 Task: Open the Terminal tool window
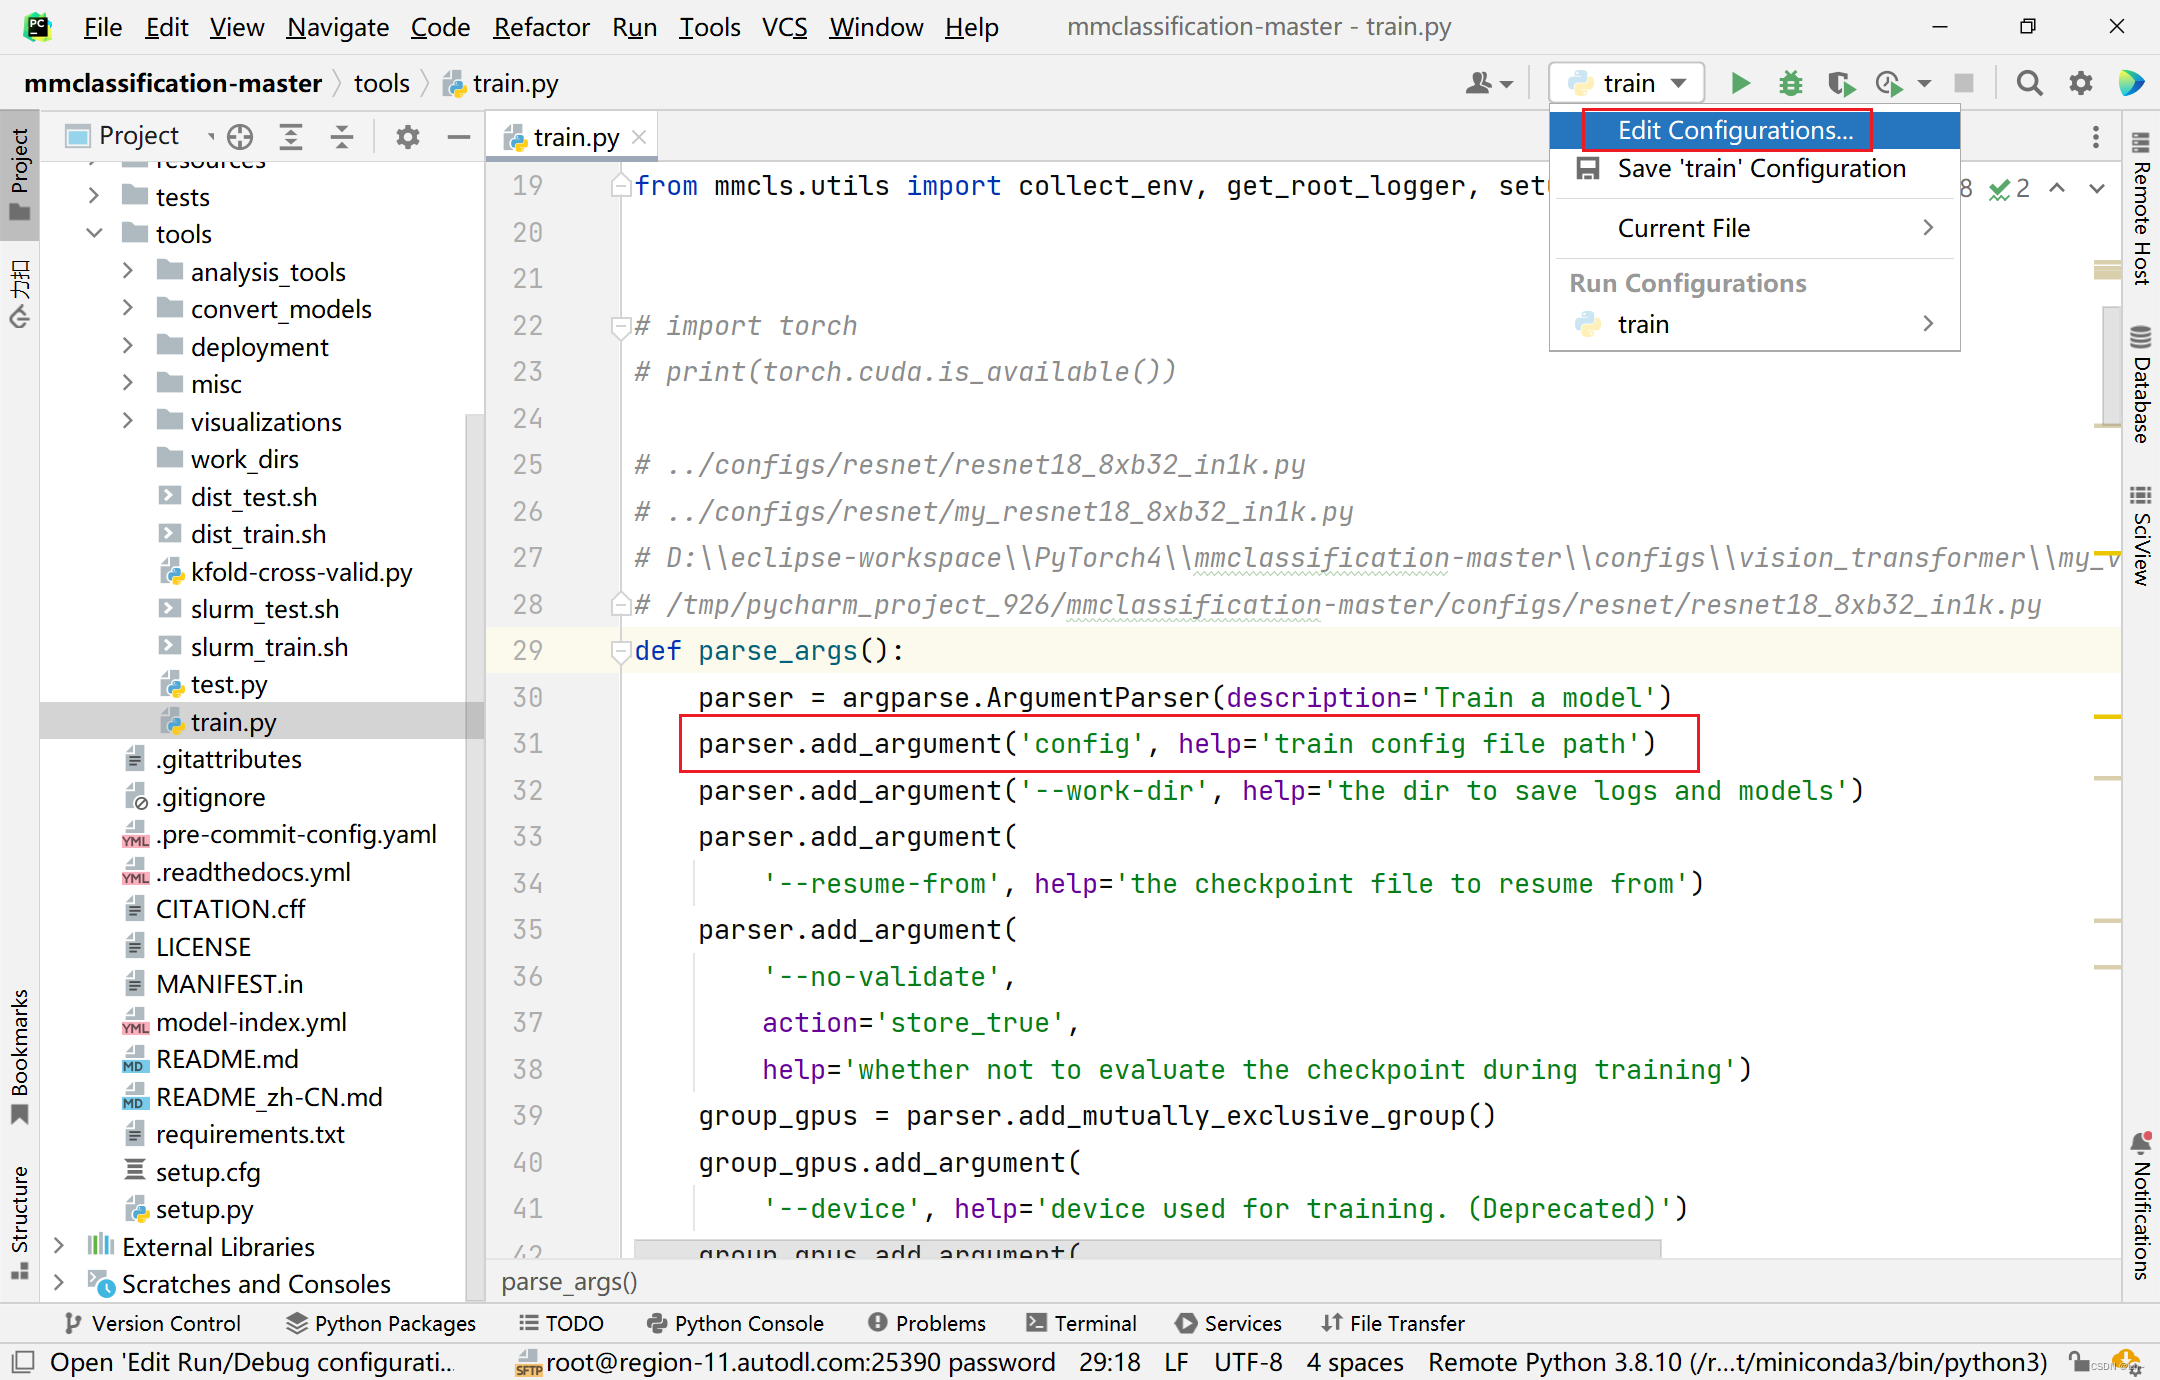click(x=1082, y=1323)
